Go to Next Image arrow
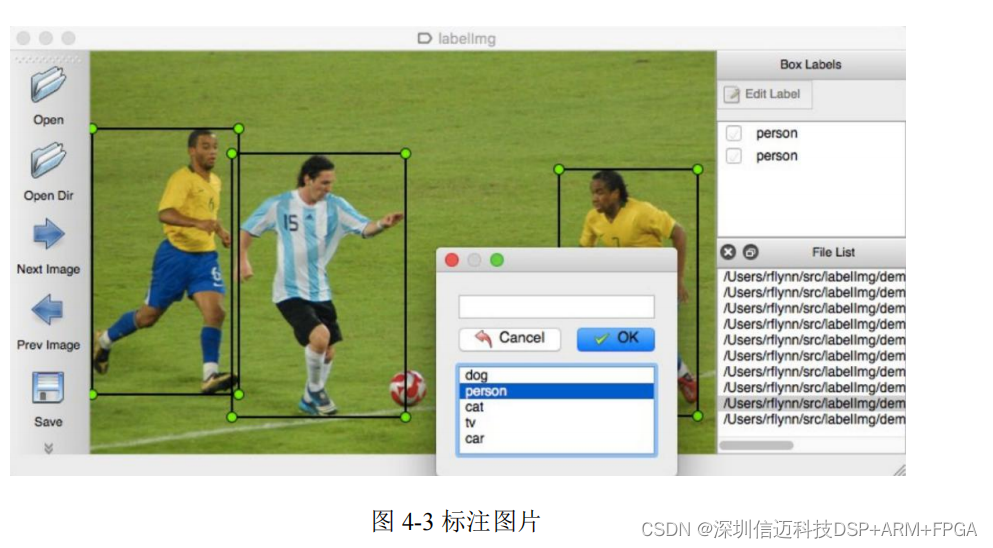The height and width of the screenshot is (548, 993). (x=48, y=234)
